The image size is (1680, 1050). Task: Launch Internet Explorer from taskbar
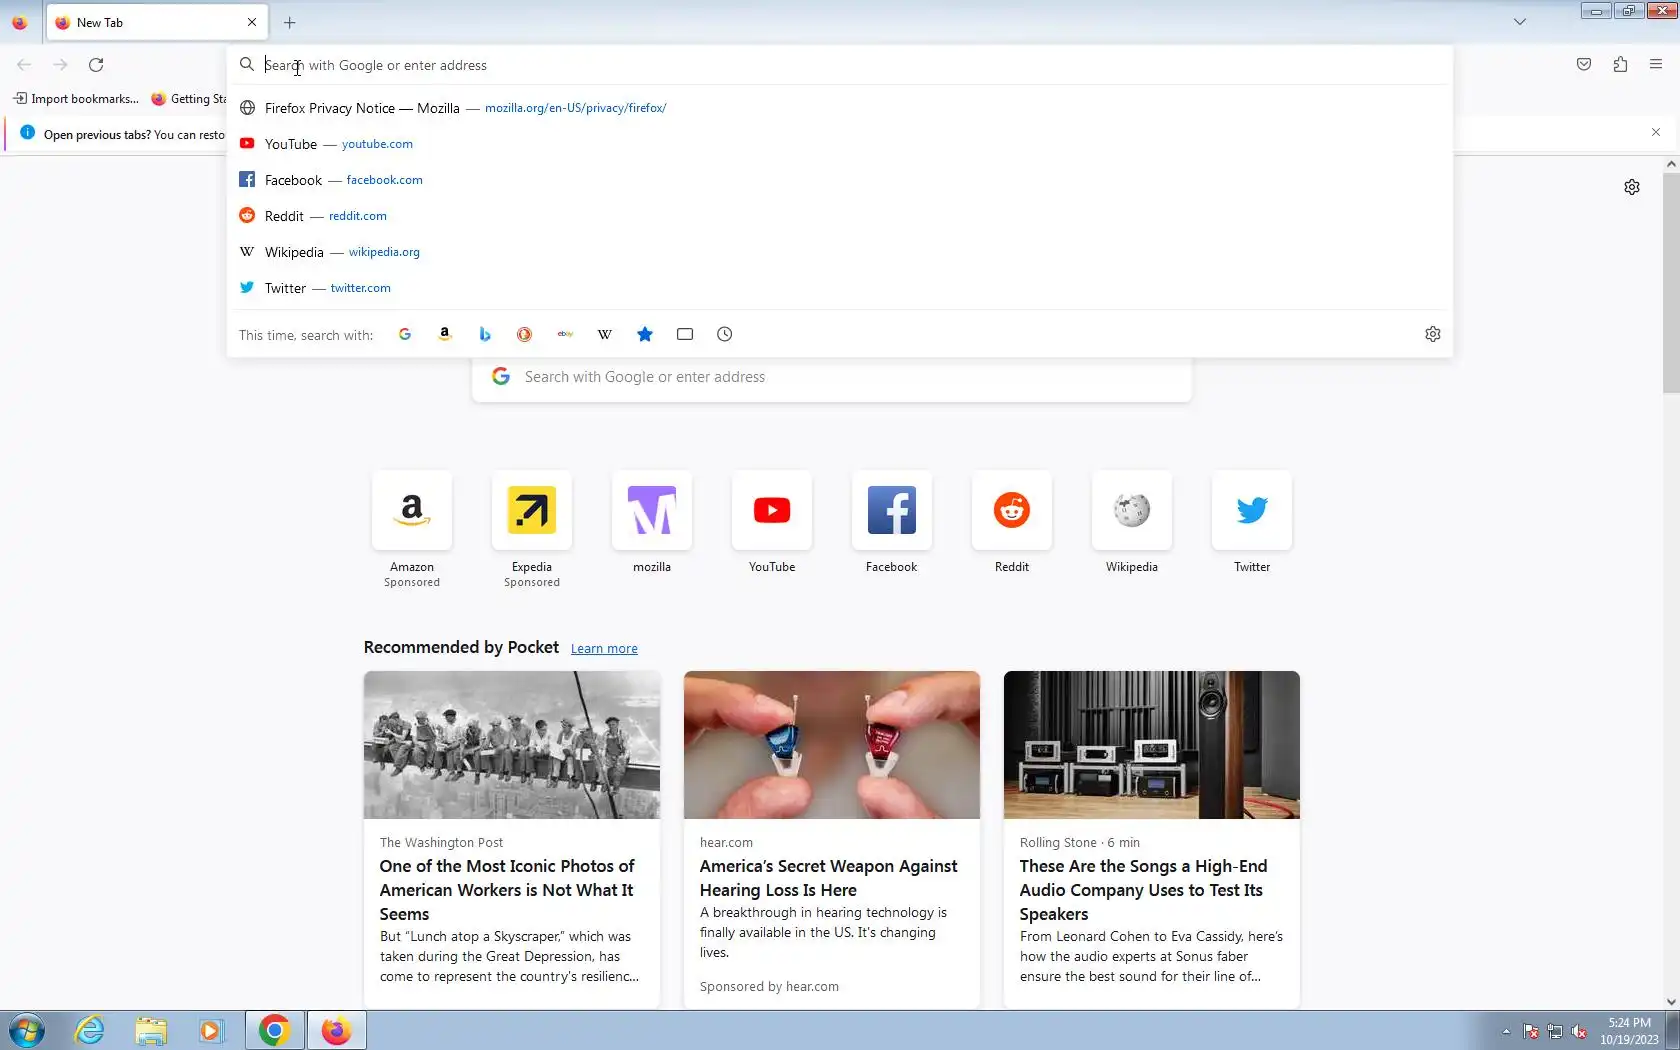[90, 1030]
